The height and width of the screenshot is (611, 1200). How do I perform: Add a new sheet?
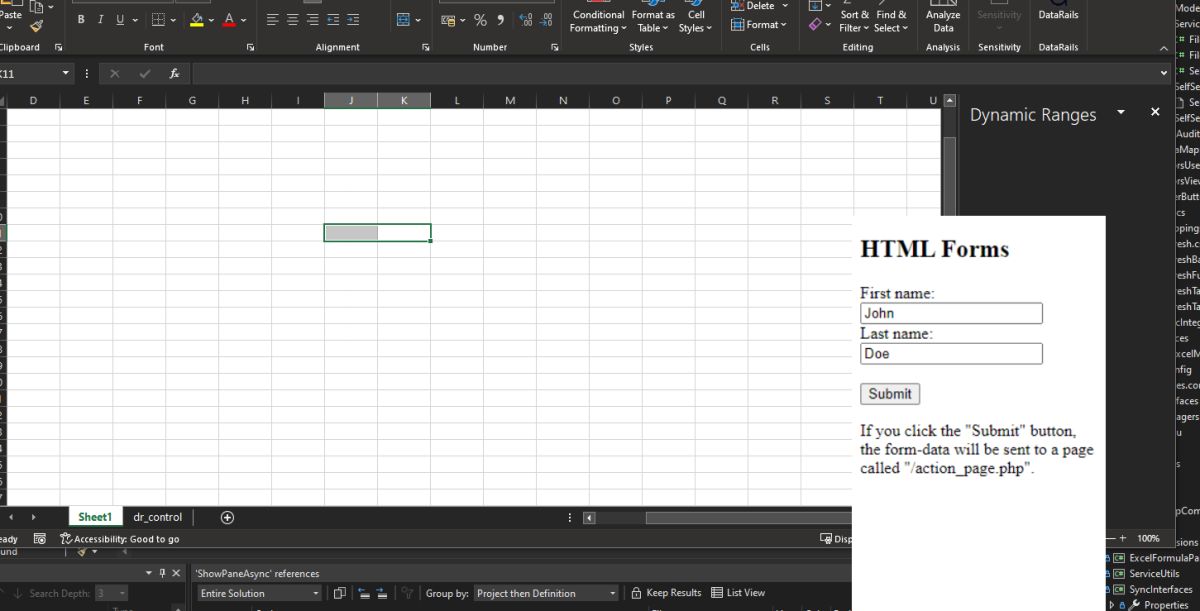click(x=227, y=517)
